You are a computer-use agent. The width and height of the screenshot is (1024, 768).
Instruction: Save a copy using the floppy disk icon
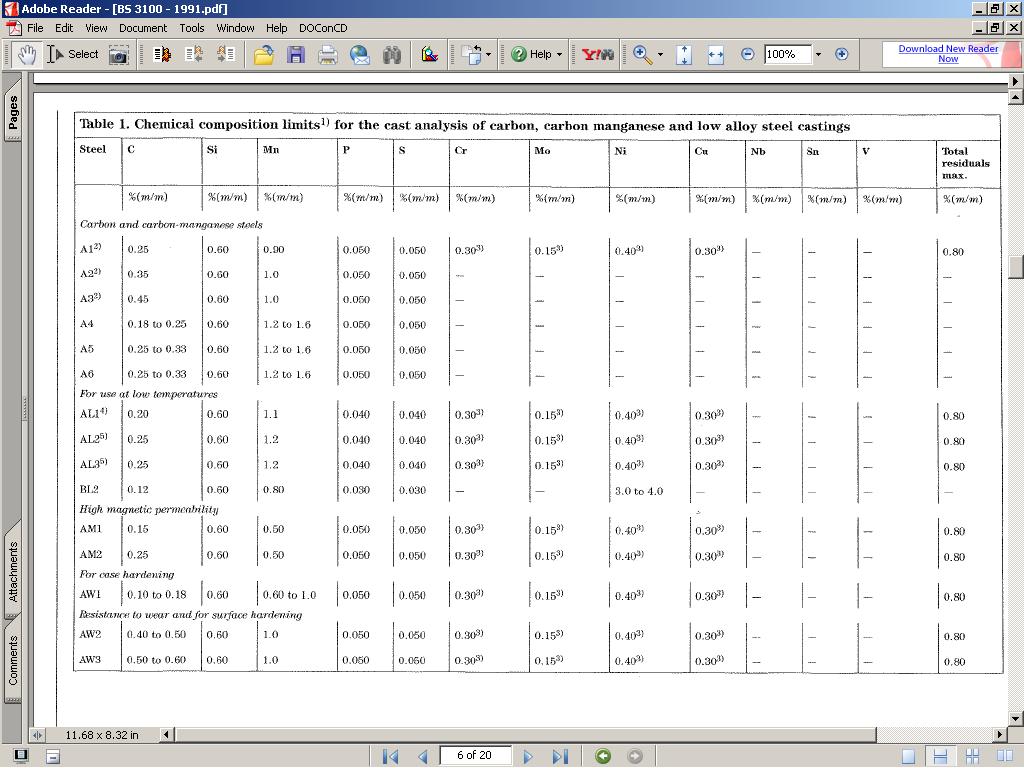(296, 55)
